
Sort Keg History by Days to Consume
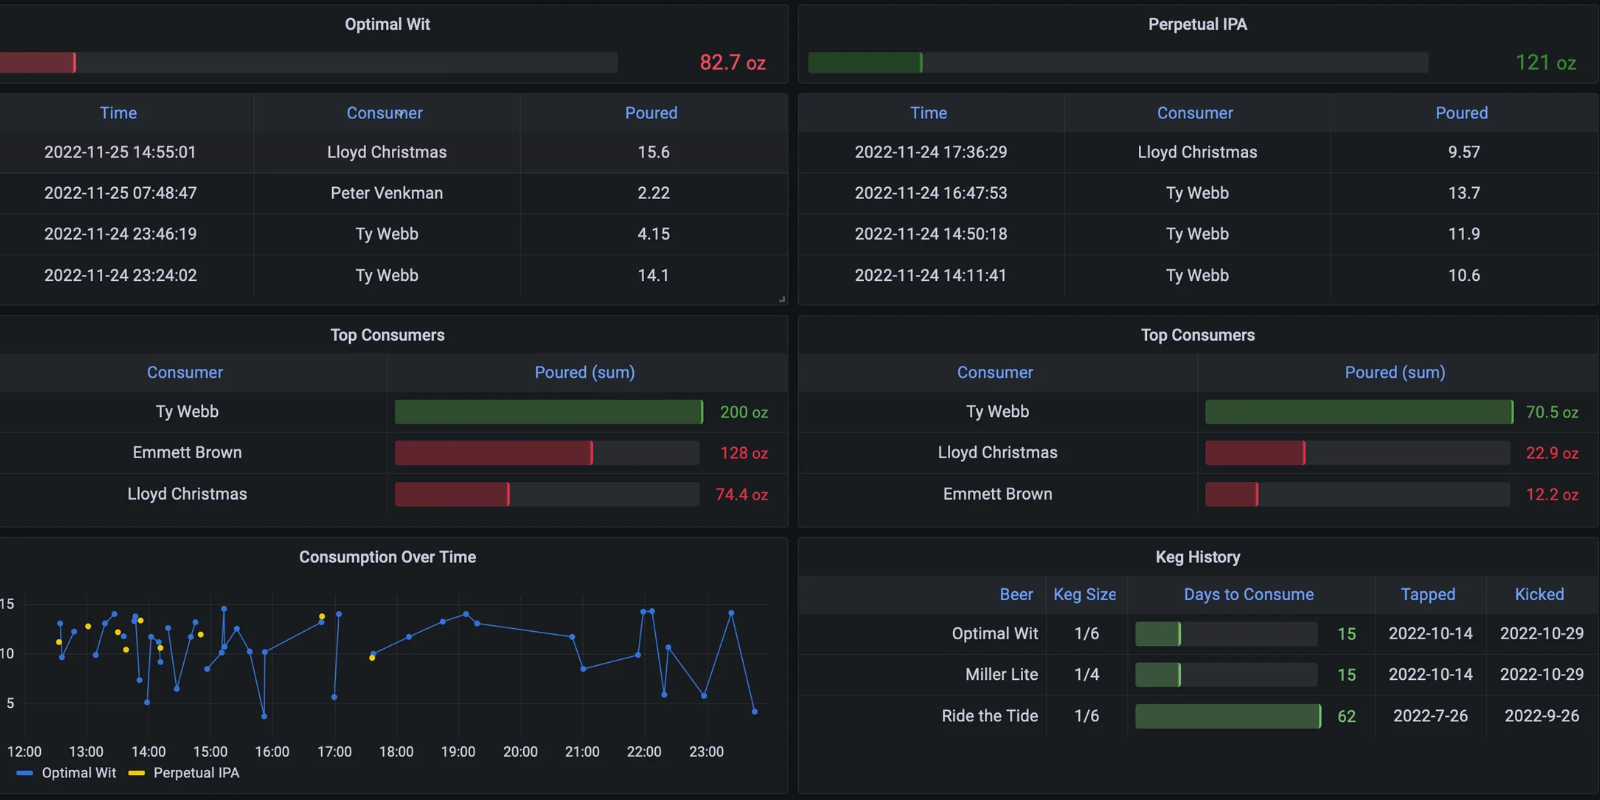coord(1248,594)
